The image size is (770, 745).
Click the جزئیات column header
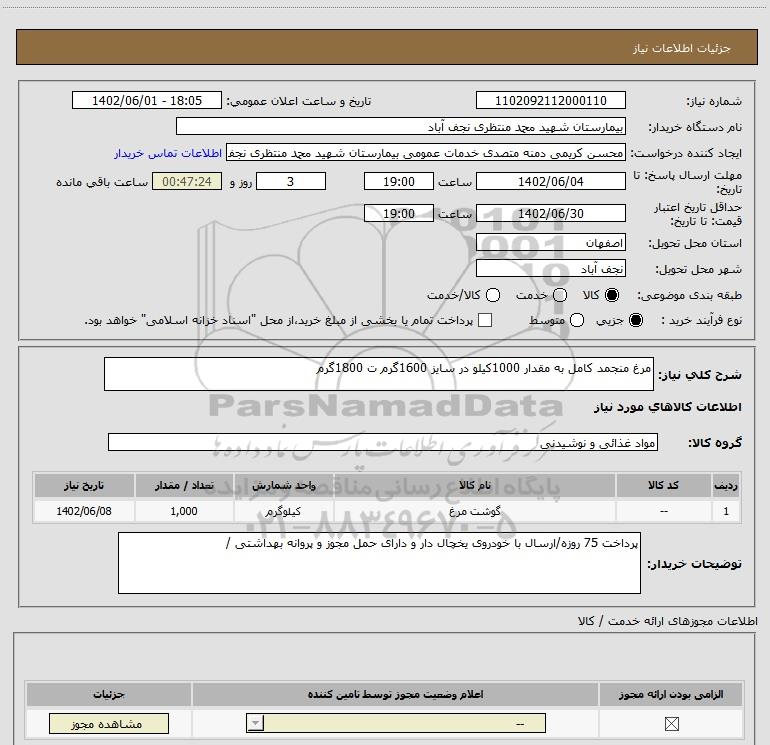[x=109, y=694]
